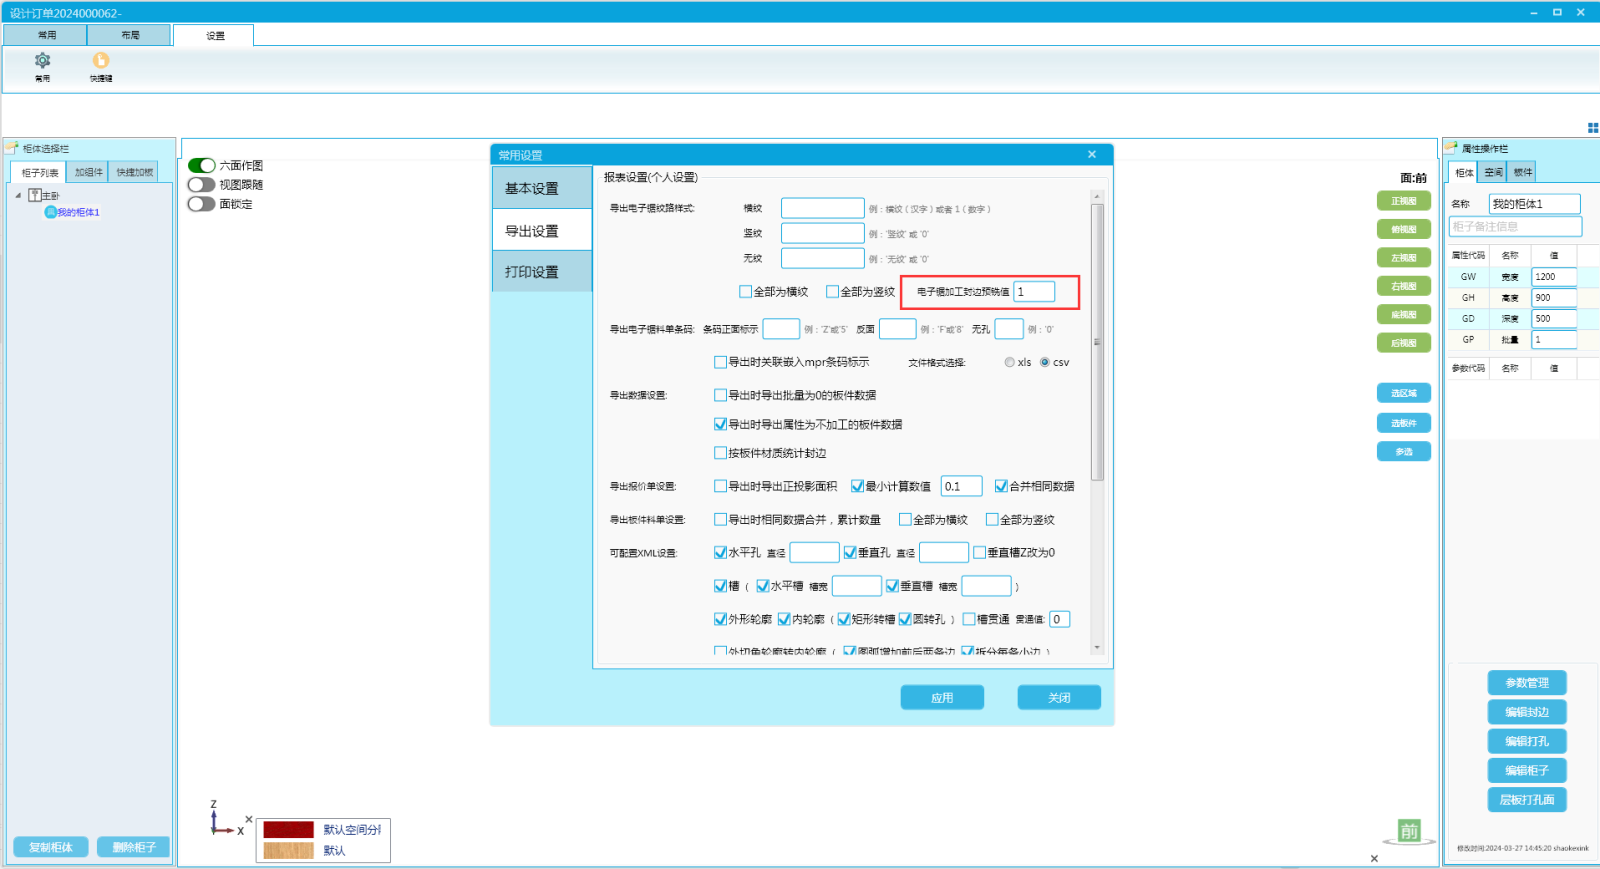This screenshot has width=1600, height=869.
Task: Check 垂直槽Z改为0
Action: pyautogui.click(x=979, y=552)
